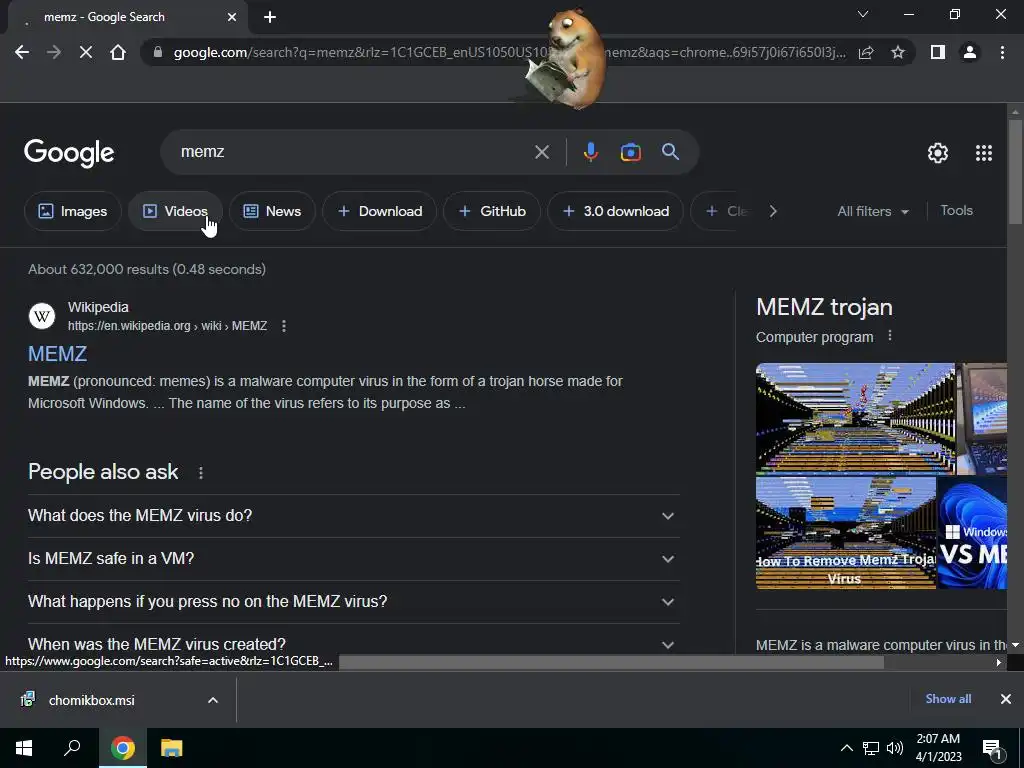
Task: Show all downloads
Action: point(948,699)
